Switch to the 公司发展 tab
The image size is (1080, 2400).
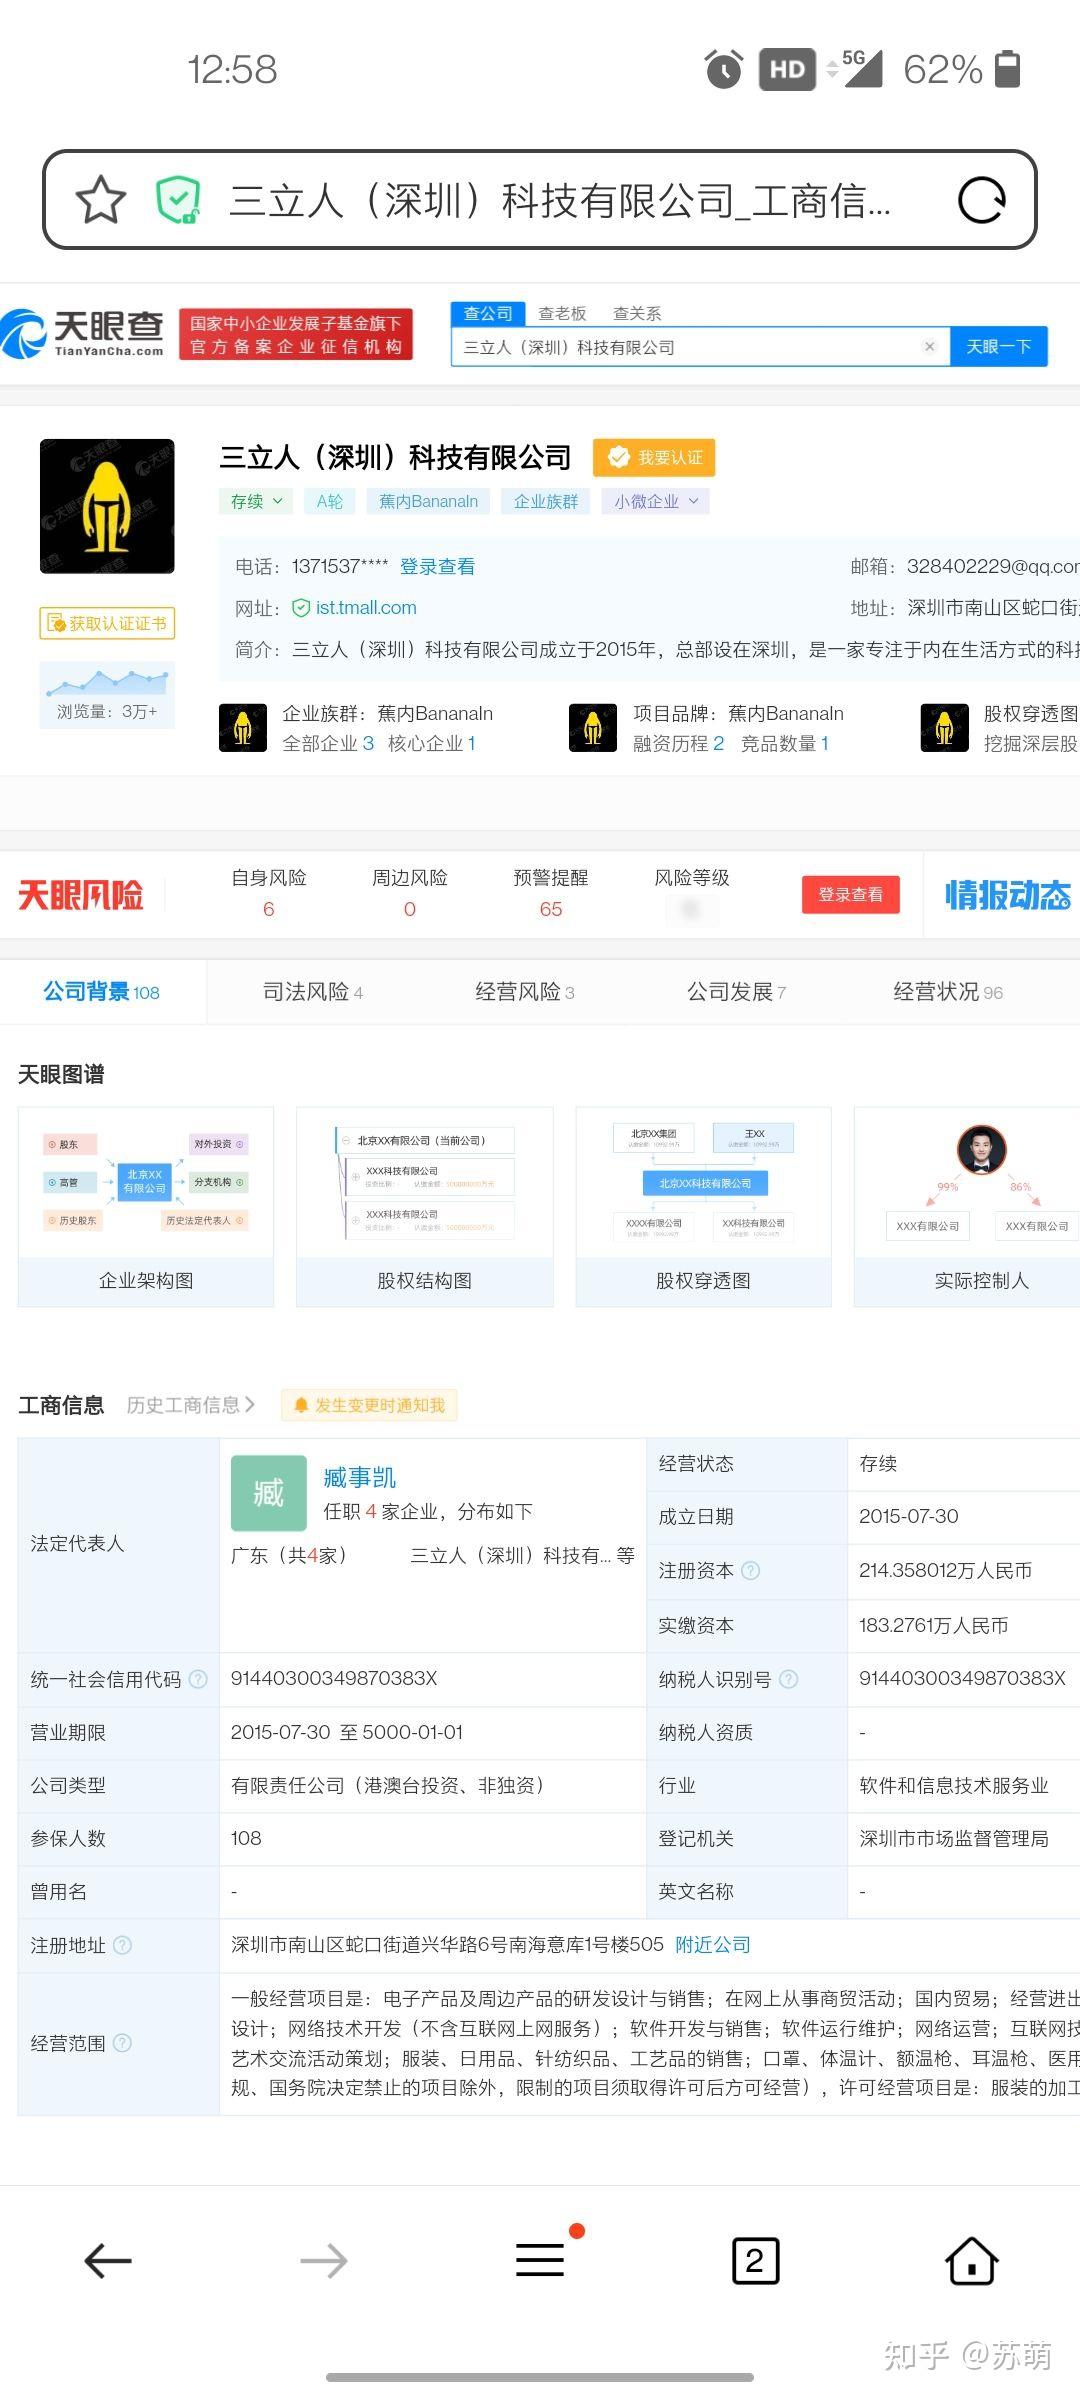(x=736, y=991)
